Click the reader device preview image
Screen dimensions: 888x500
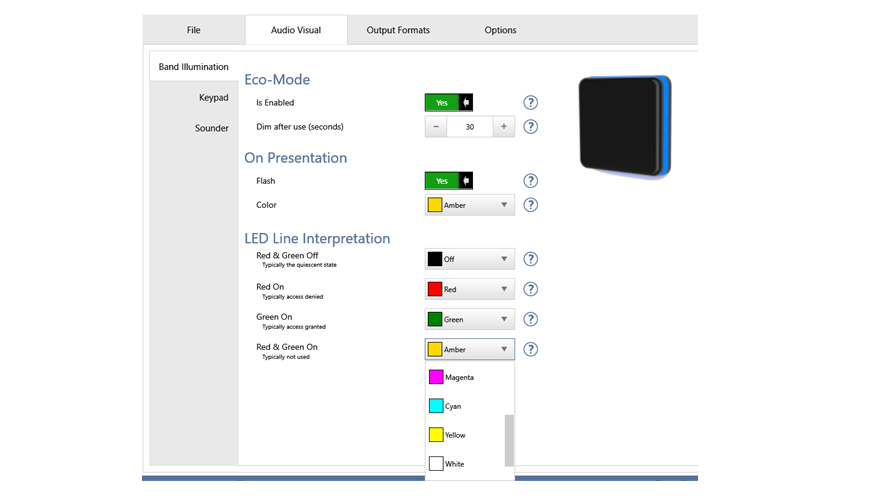pos(625,127)
